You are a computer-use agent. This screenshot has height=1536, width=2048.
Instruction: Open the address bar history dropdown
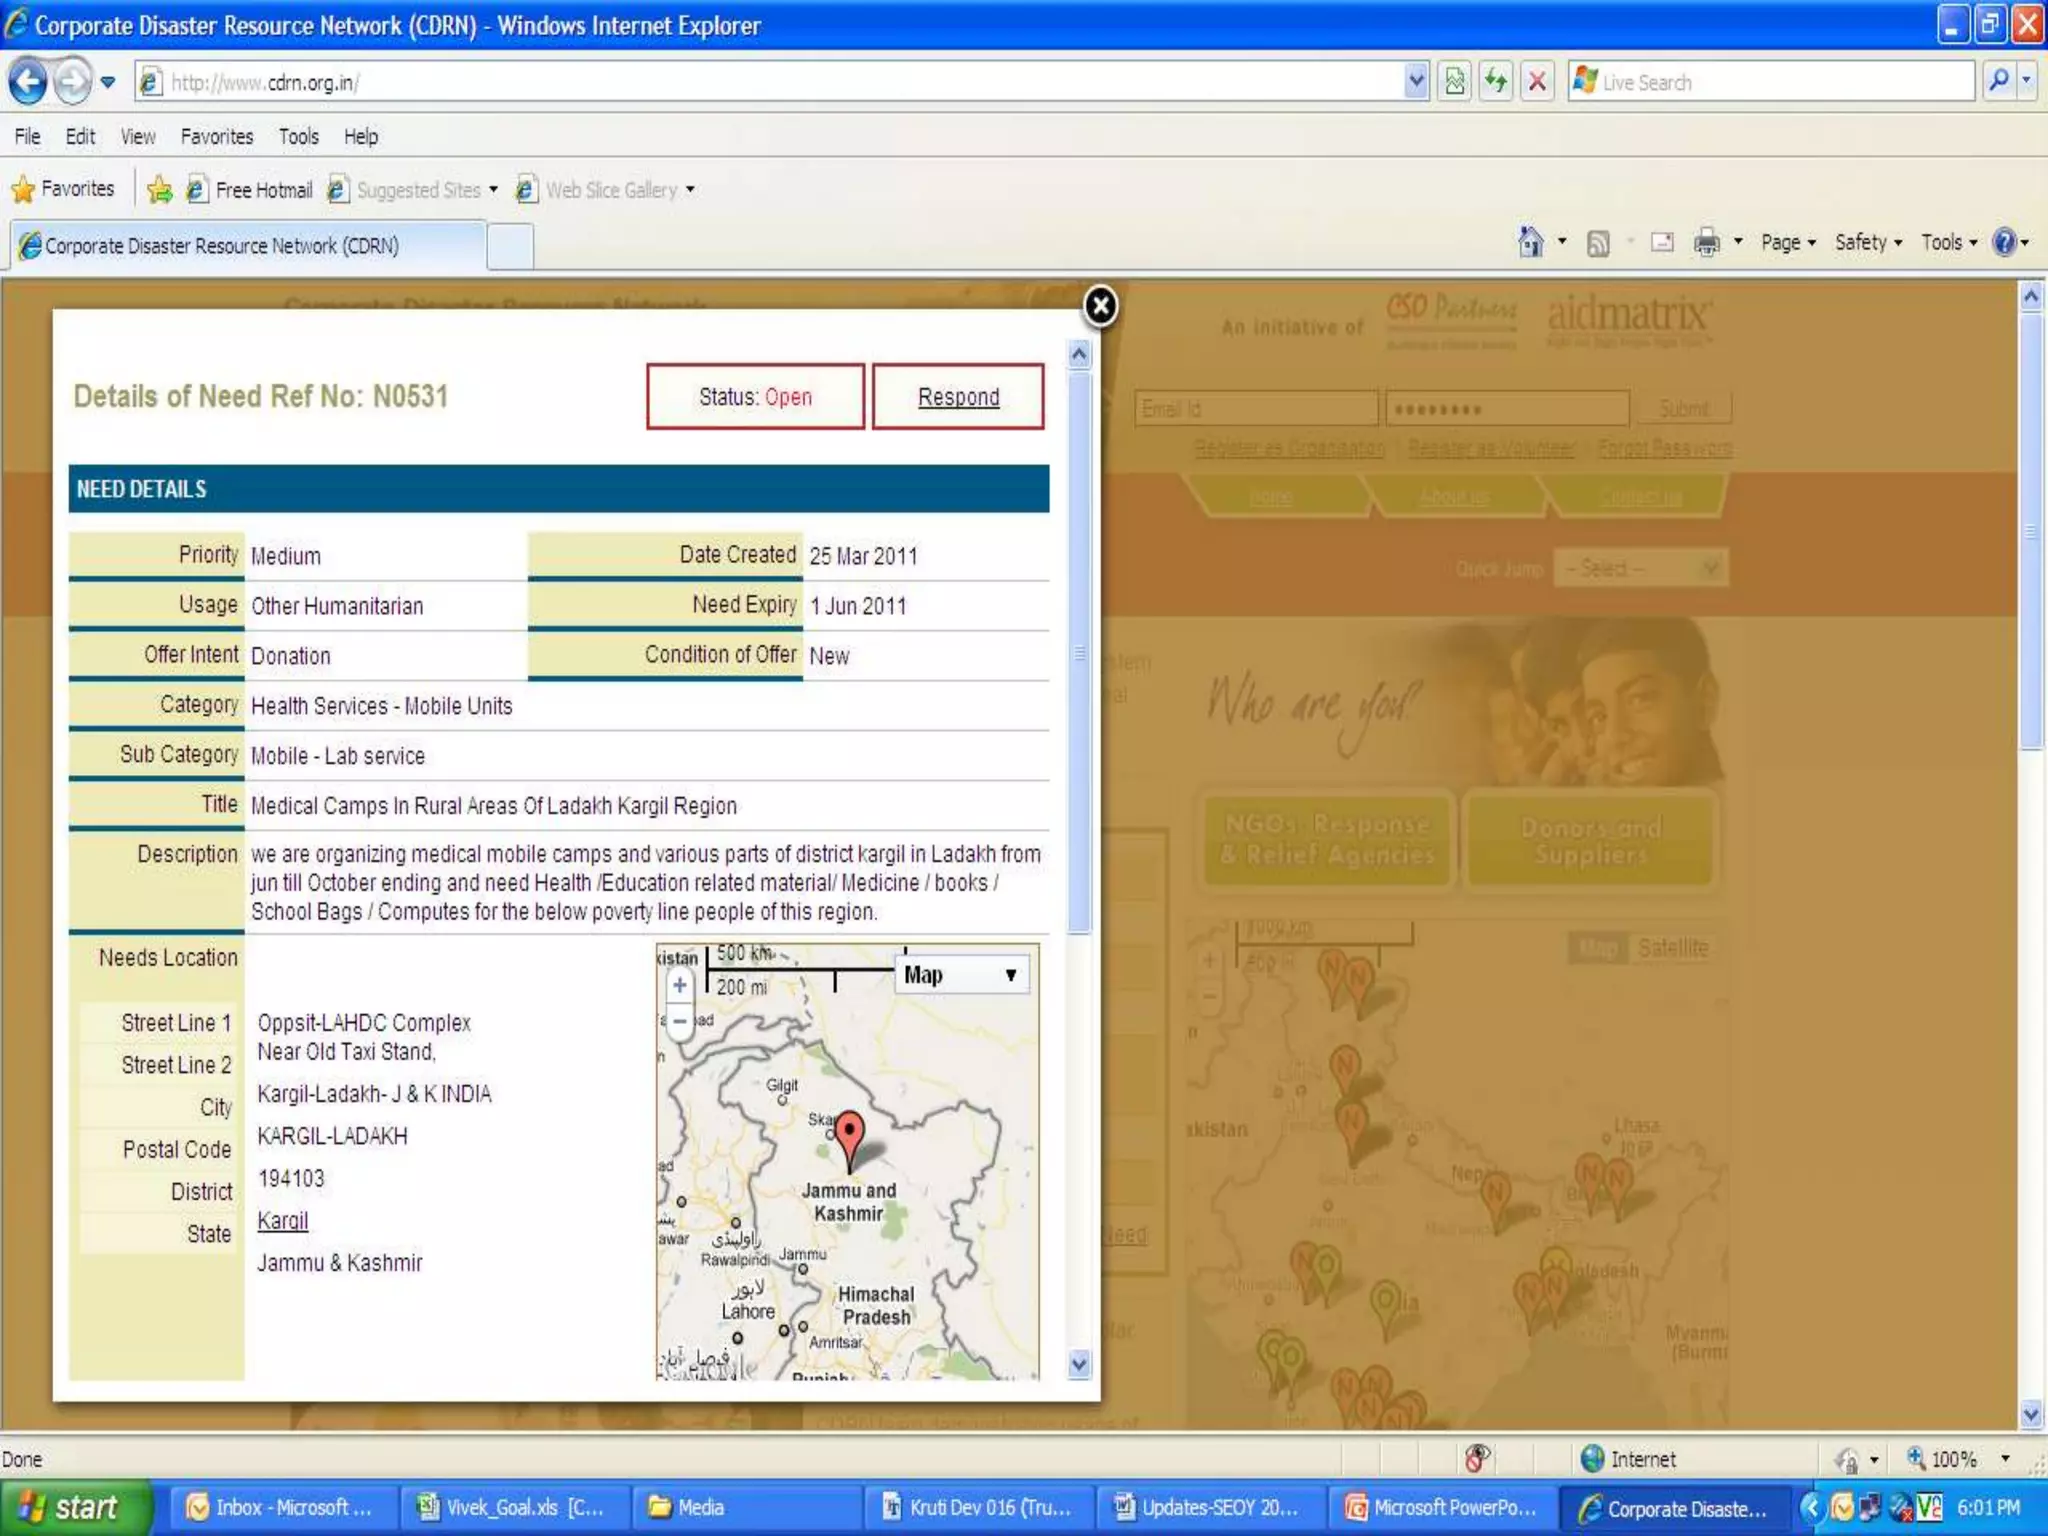[1416, 81]
